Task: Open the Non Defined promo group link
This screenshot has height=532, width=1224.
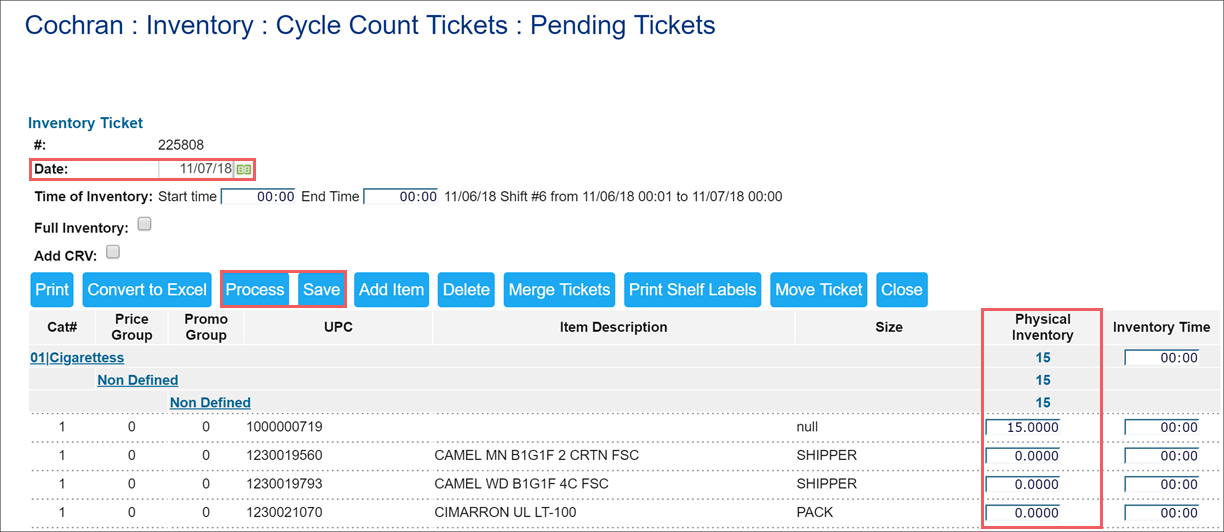Action: coord(210,403)
